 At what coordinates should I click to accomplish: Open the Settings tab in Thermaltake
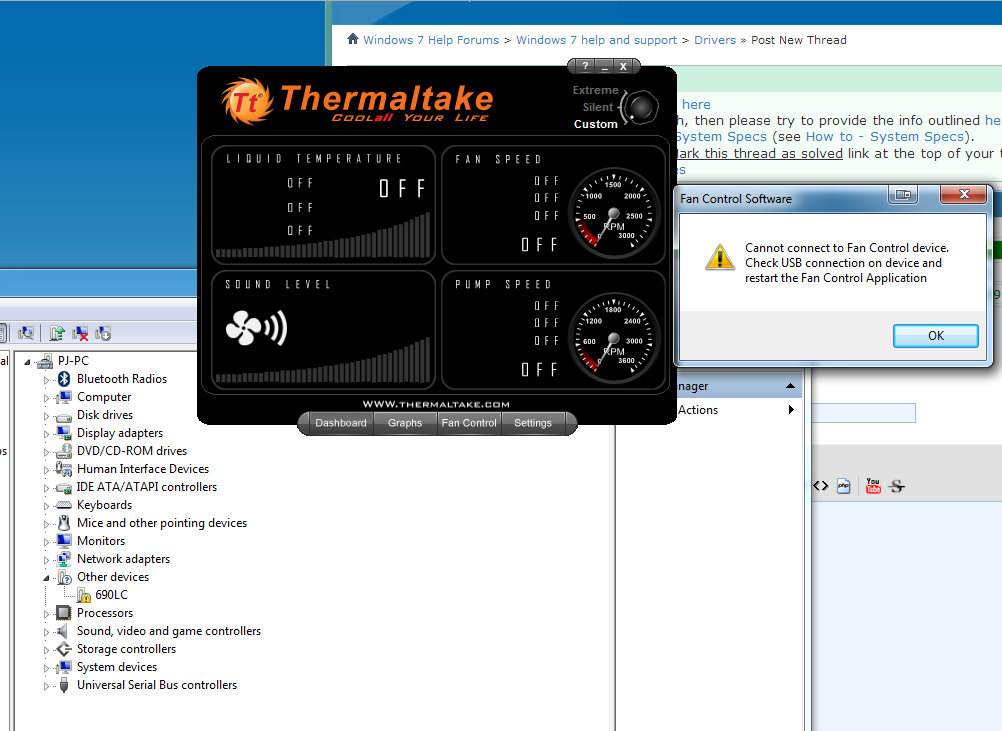pyautogui.click(x=533, y=423)
